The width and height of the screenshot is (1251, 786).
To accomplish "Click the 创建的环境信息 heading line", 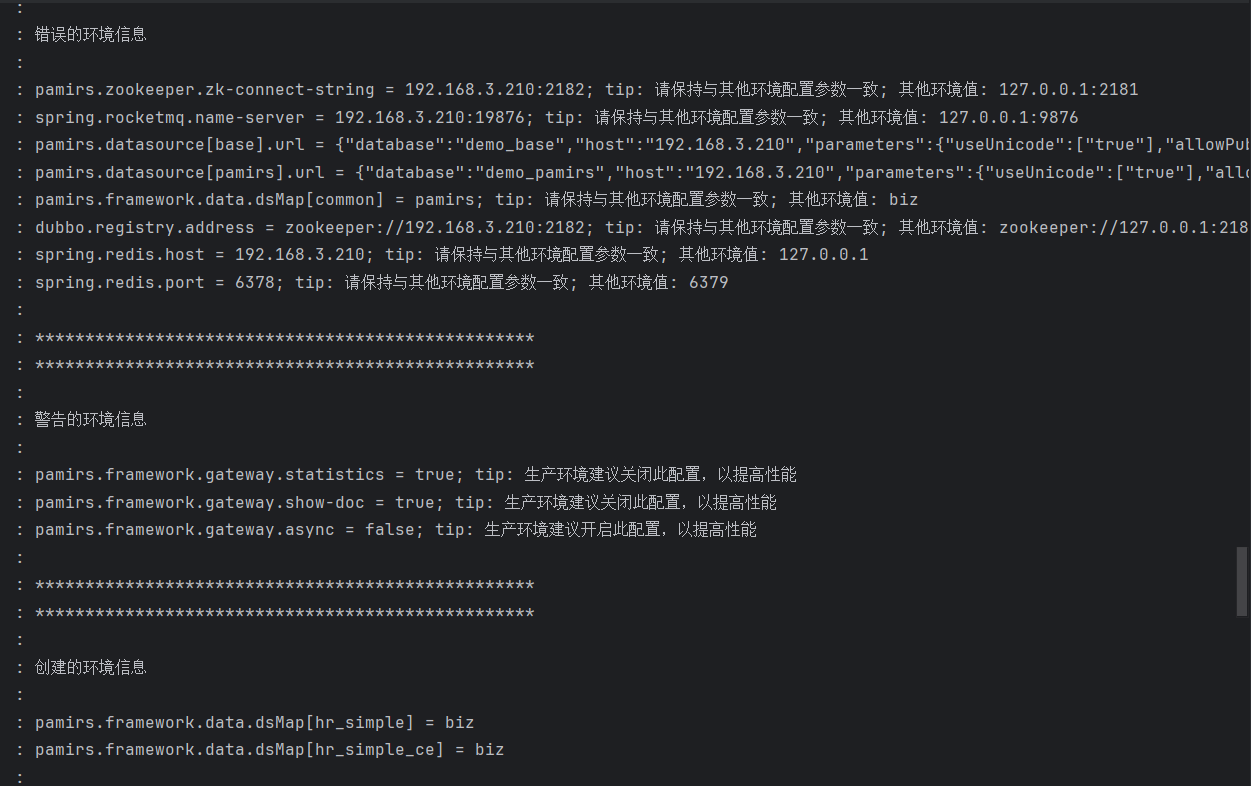I will pos(90,667).
